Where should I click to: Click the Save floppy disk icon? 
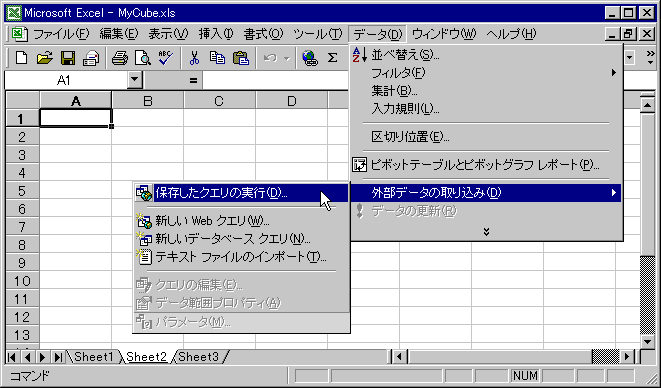tap(68, 58)
